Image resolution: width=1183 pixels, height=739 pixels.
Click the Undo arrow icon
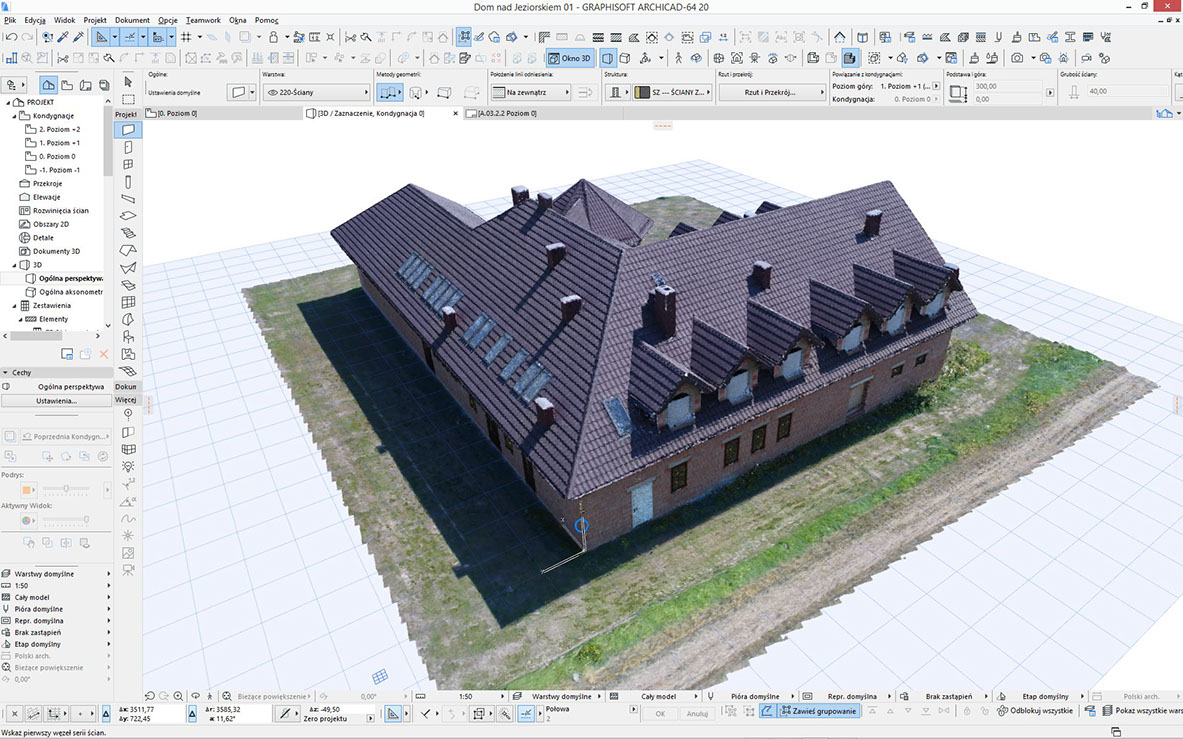click(x=11, y=37)
